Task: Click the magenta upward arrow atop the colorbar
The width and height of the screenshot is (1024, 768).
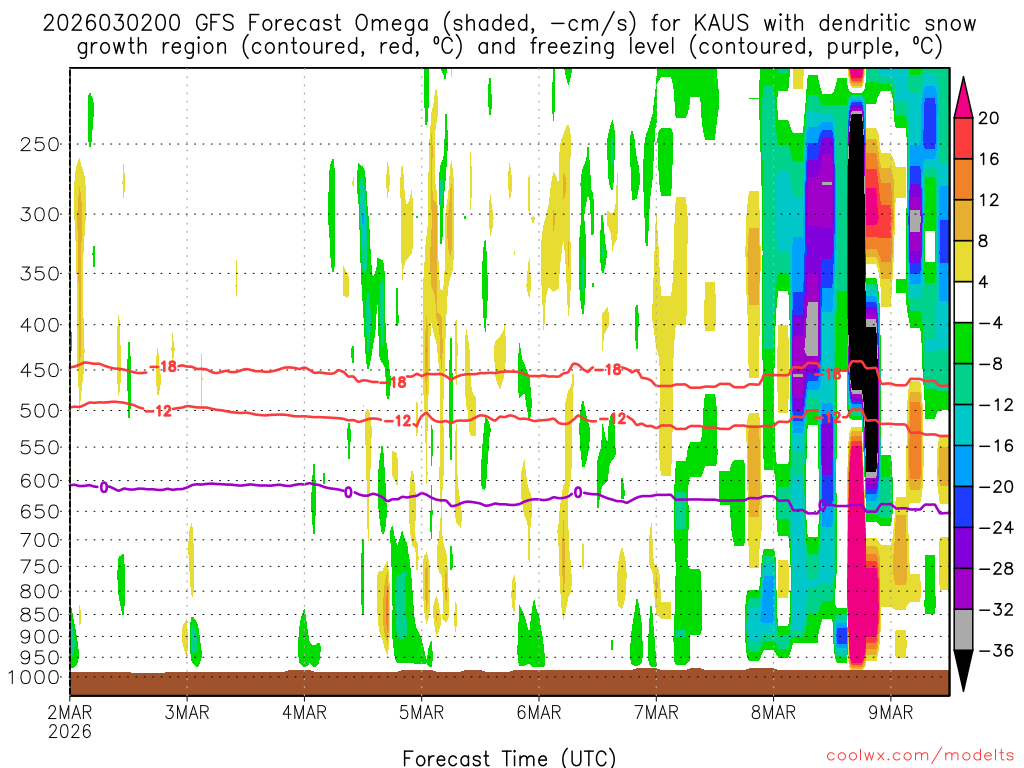Action: pyautogui.click(x=963, y=97)
